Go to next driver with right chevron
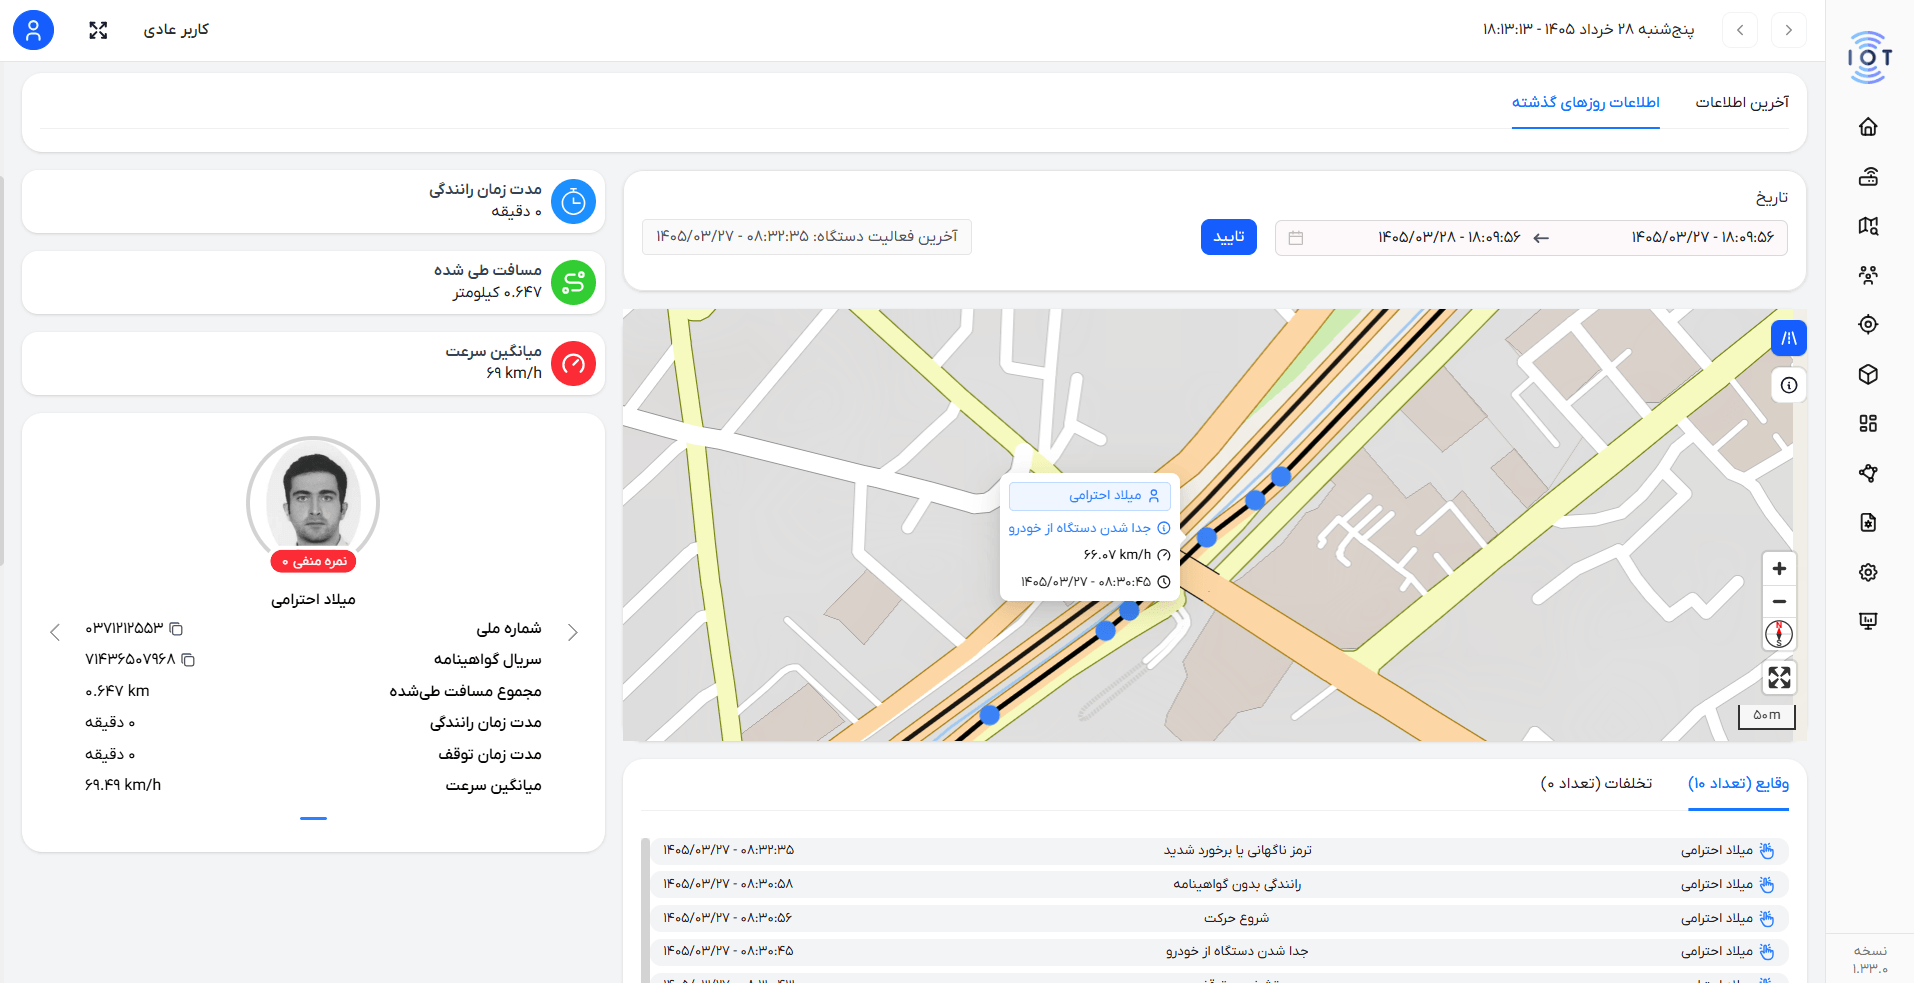This screenshot has height=983, width=1914. (573, 632)
